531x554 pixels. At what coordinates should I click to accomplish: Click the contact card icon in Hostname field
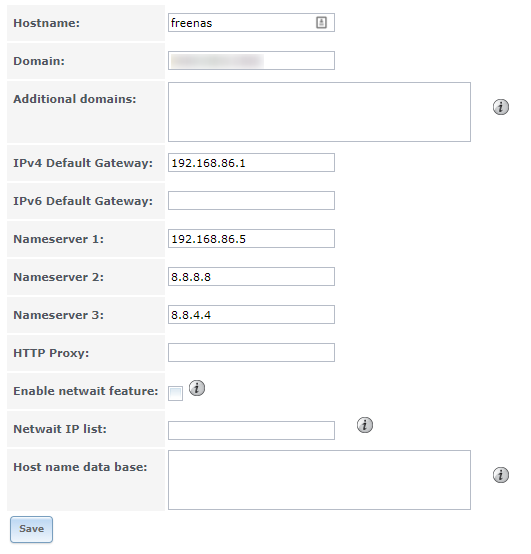coord(321,23)
